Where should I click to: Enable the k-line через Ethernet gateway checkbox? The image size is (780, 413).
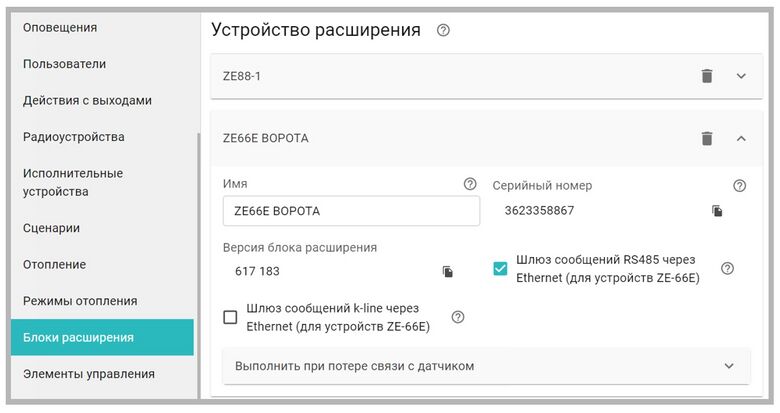click(231, 317)
